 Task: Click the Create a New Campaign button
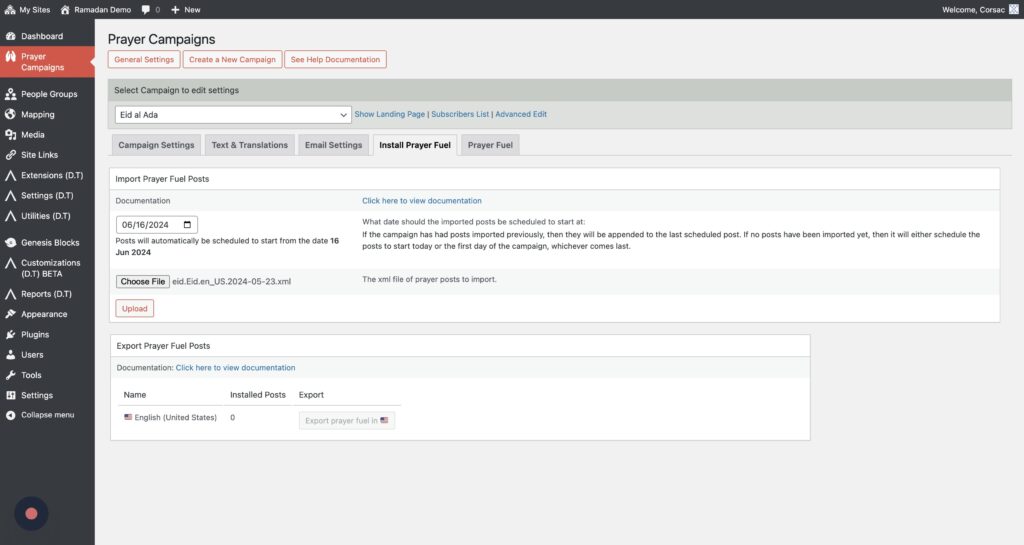point(232,60)
